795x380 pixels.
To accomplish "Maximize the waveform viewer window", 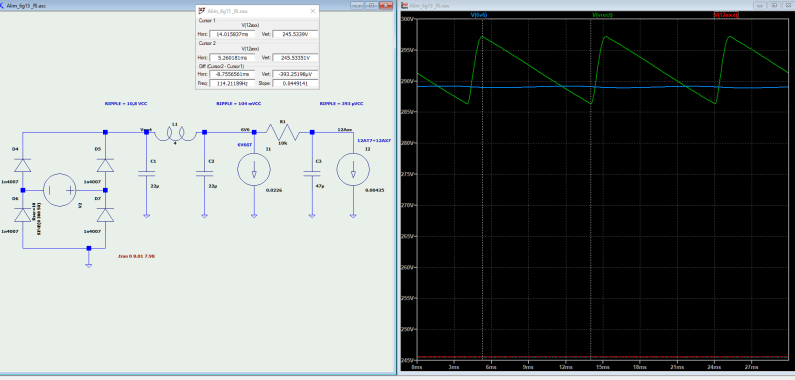I will (774, 5).
